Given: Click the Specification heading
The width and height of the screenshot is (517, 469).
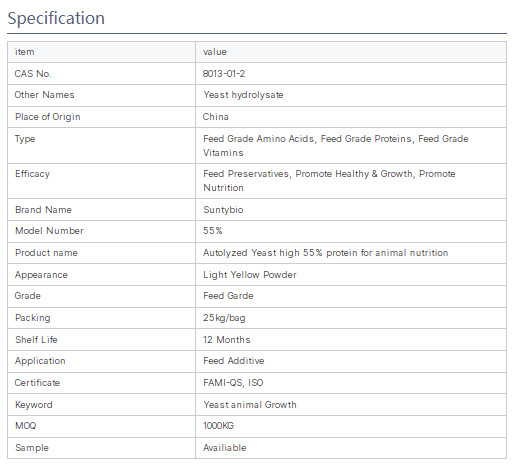Looking at the screenshot, I should 56,18.
